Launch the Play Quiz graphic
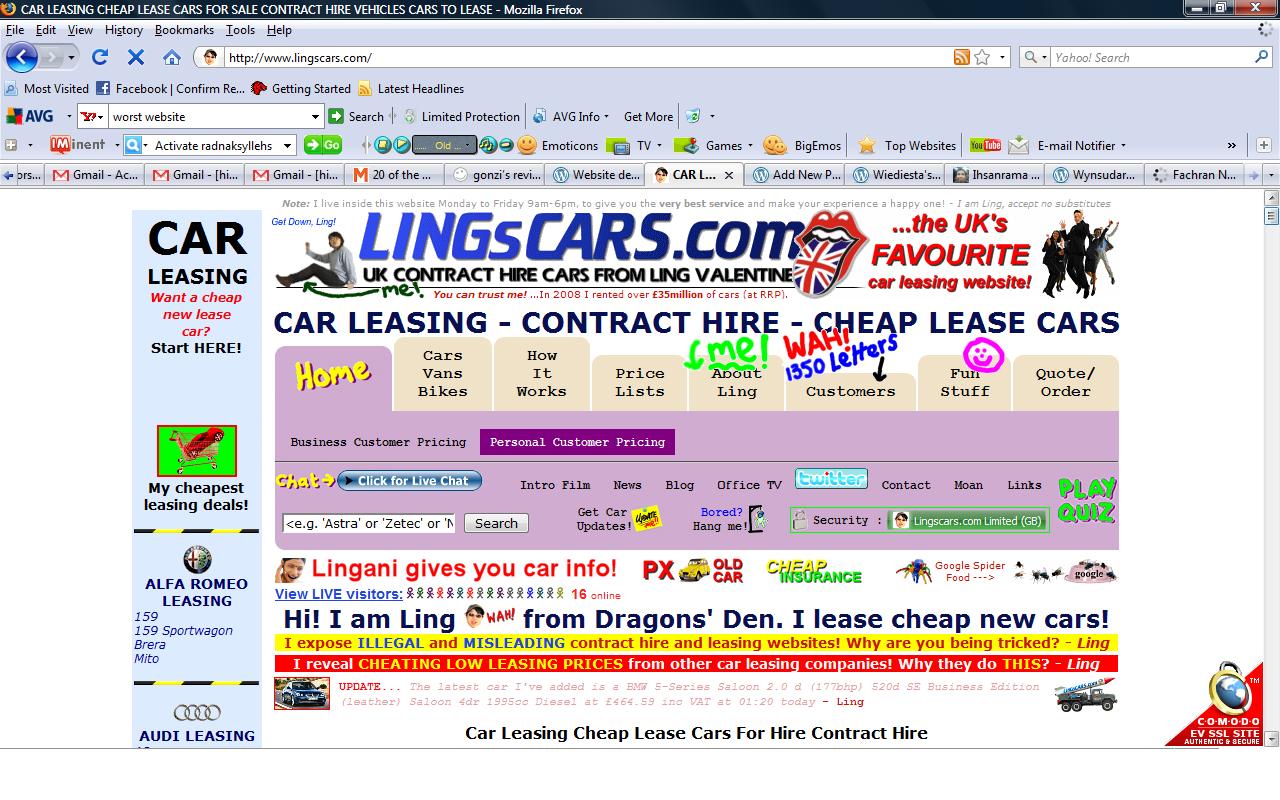Image resolution: width=1280 pixels, height=800 pixels. (1087, 501)
